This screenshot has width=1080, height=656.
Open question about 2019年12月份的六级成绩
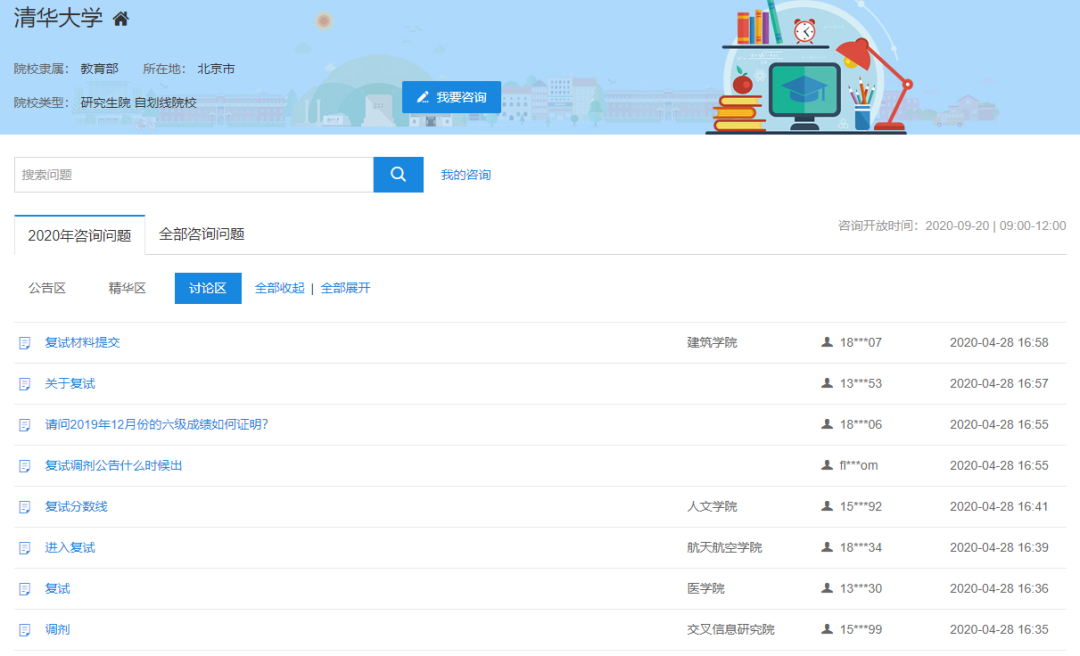pos(156,424)
